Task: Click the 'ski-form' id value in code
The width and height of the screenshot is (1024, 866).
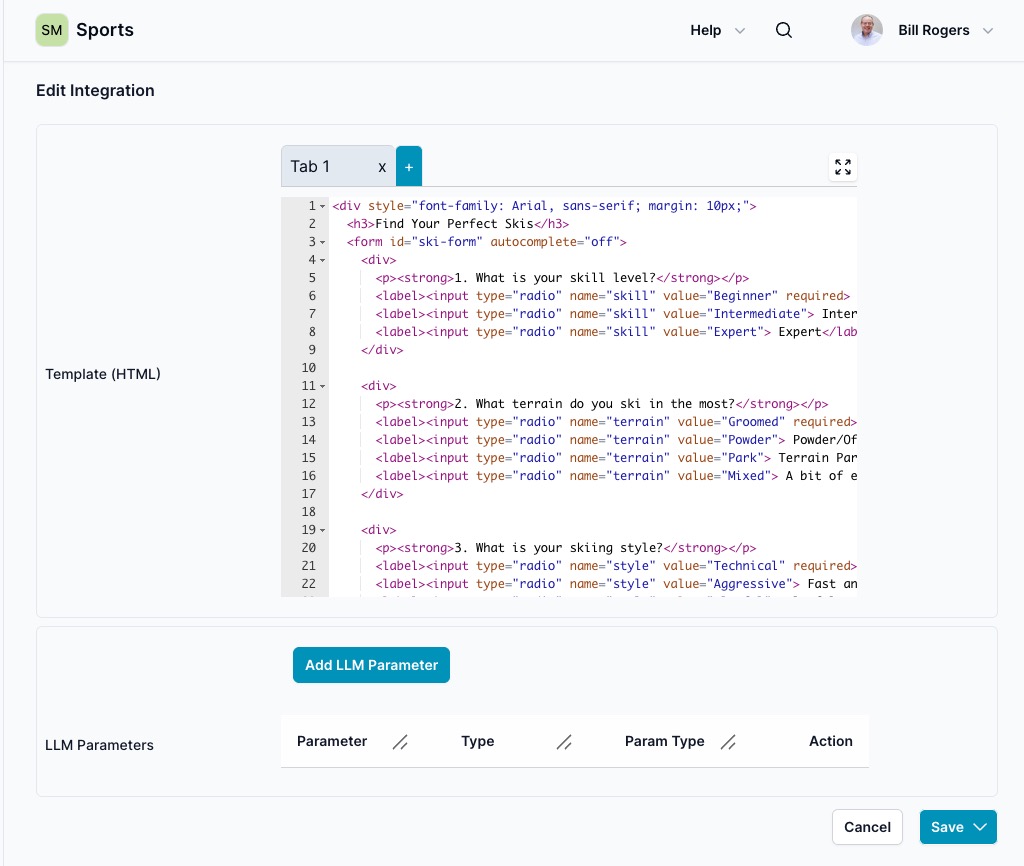Action: (x=447, y=242)
